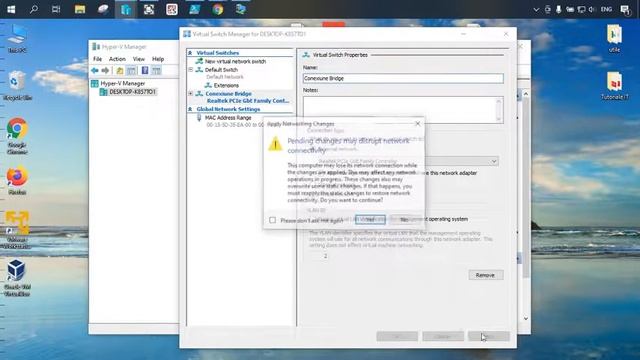Open notification center icon

[x=625, y=9]
